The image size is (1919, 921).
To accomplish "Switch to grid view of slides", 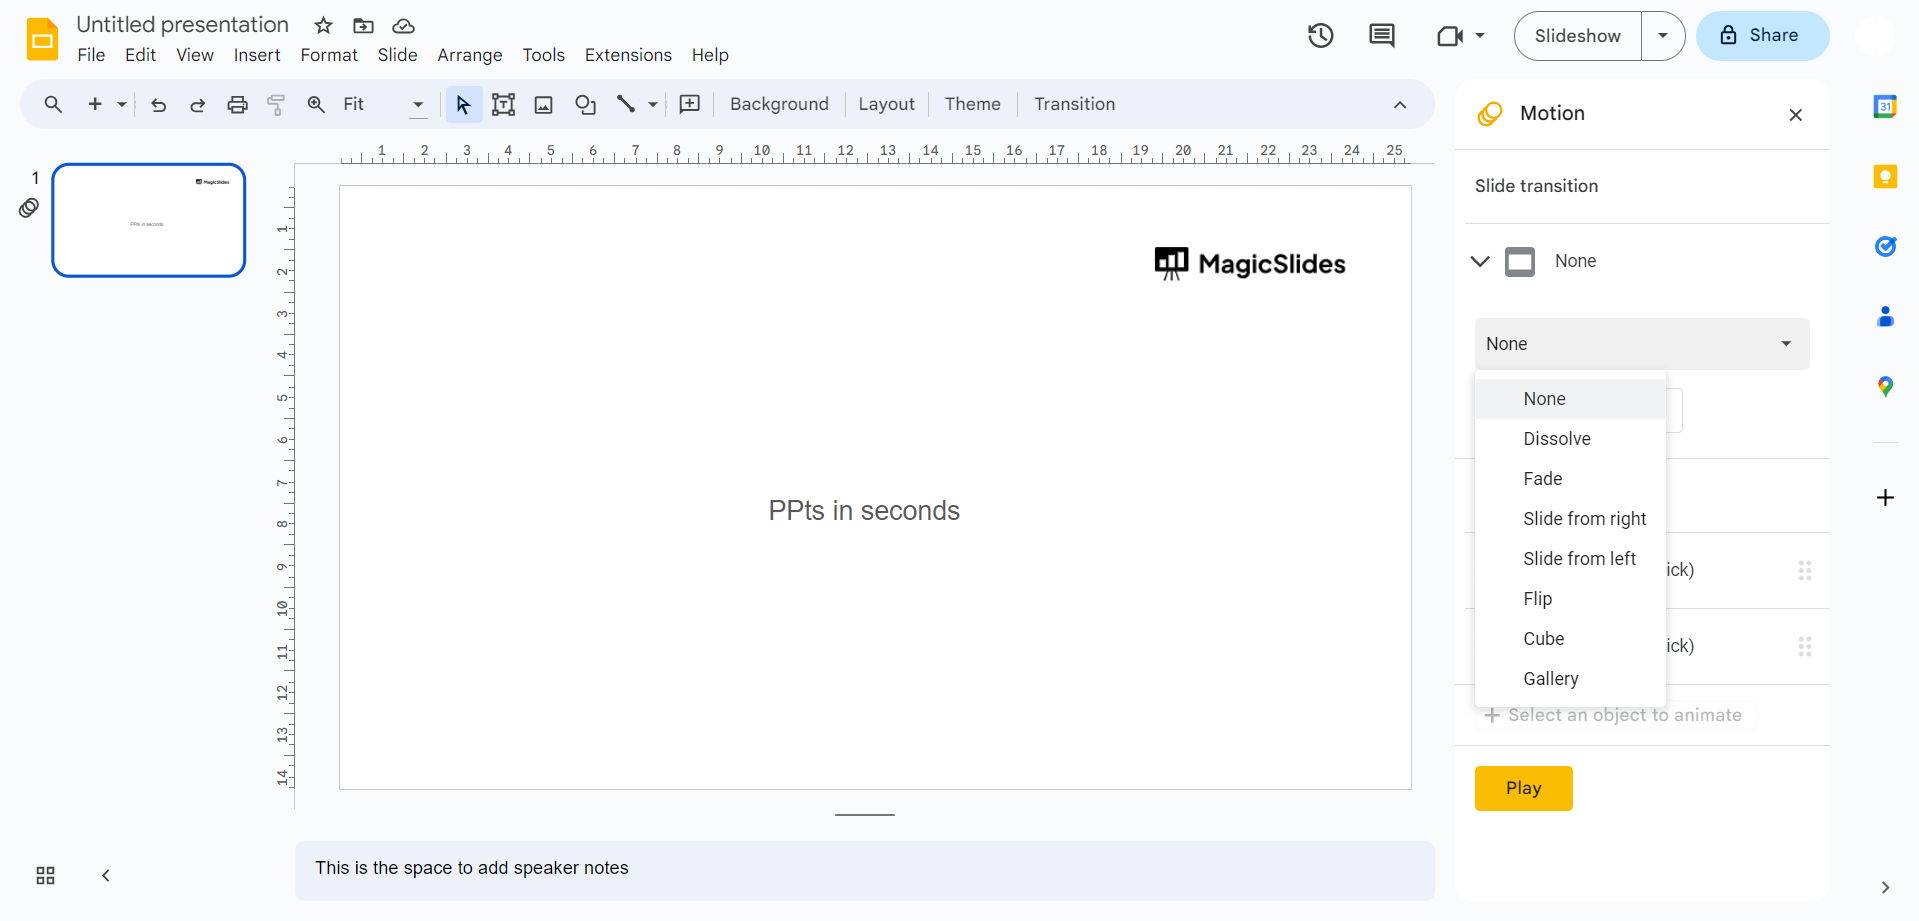I will pyautogui.click(x=45, y=876).
